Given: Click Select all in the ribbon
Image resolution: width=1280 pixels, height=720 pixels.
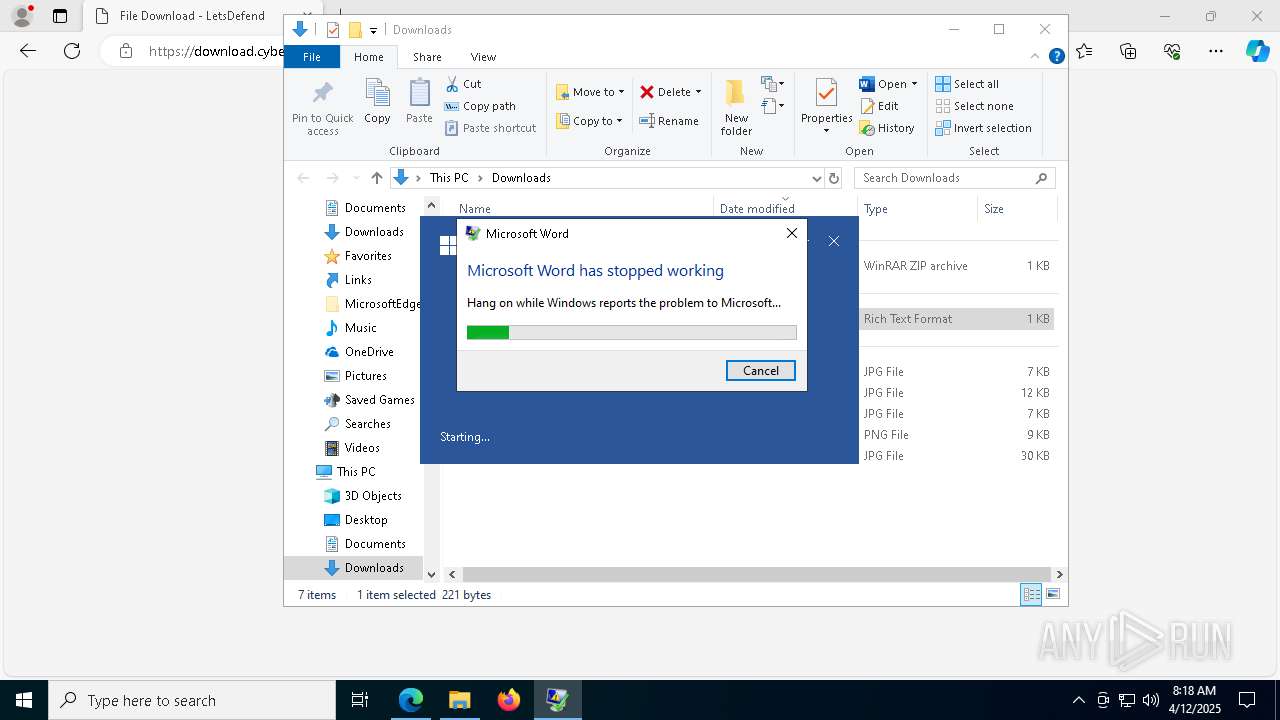Looking at the screenshot, I should (967, 84).
